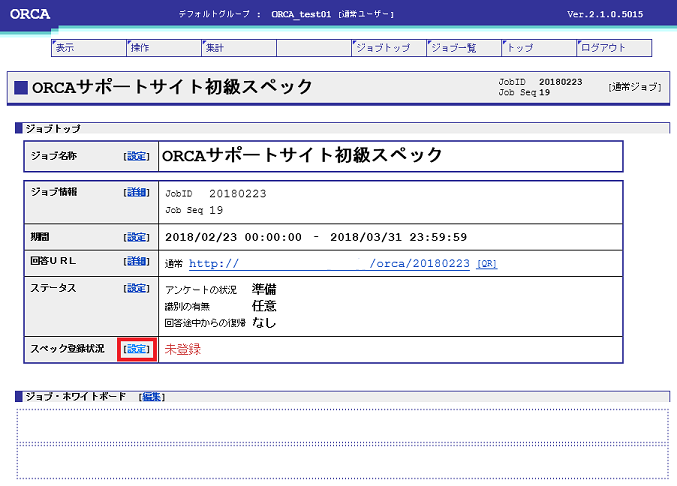Open the ジョブ一覧 menu item
677x486 pixels.
point(464,48)
